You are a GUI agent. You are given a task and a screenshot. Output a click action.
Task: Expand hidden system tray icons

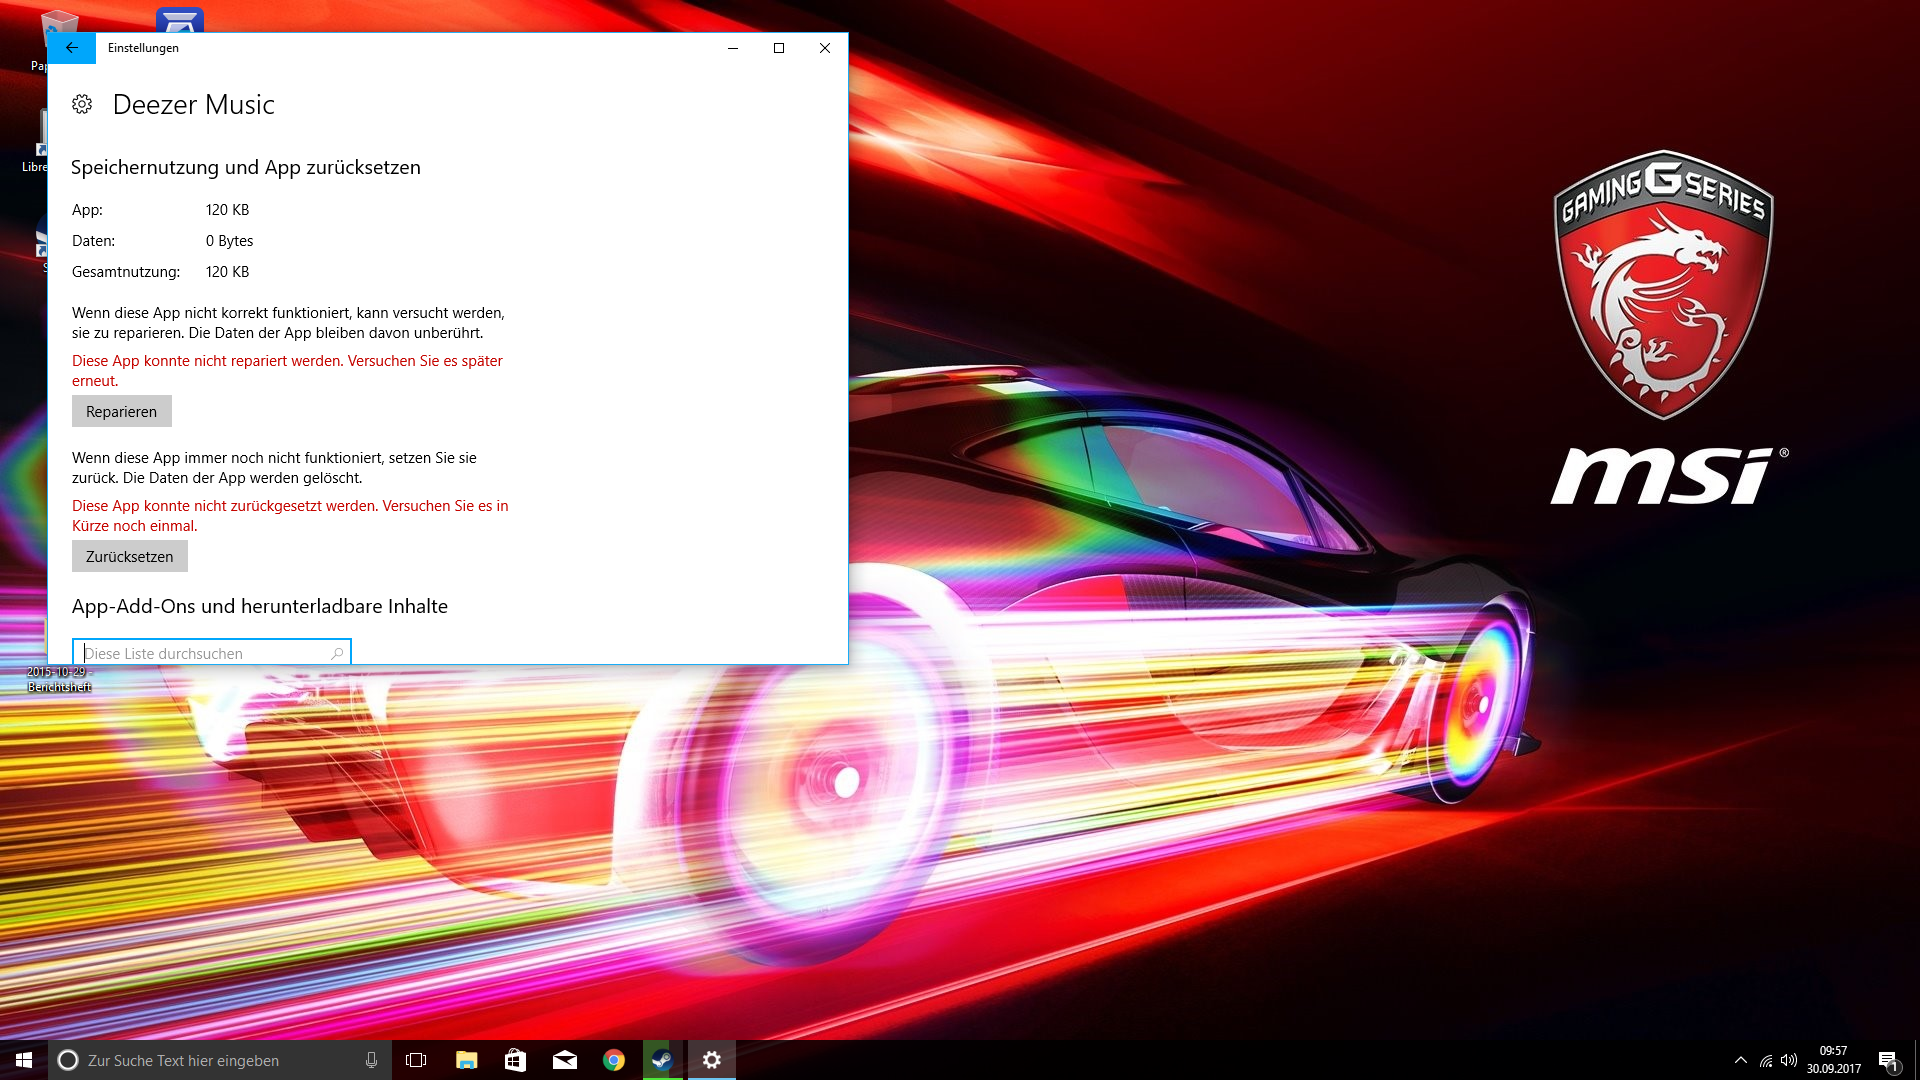[1740, 1060]
